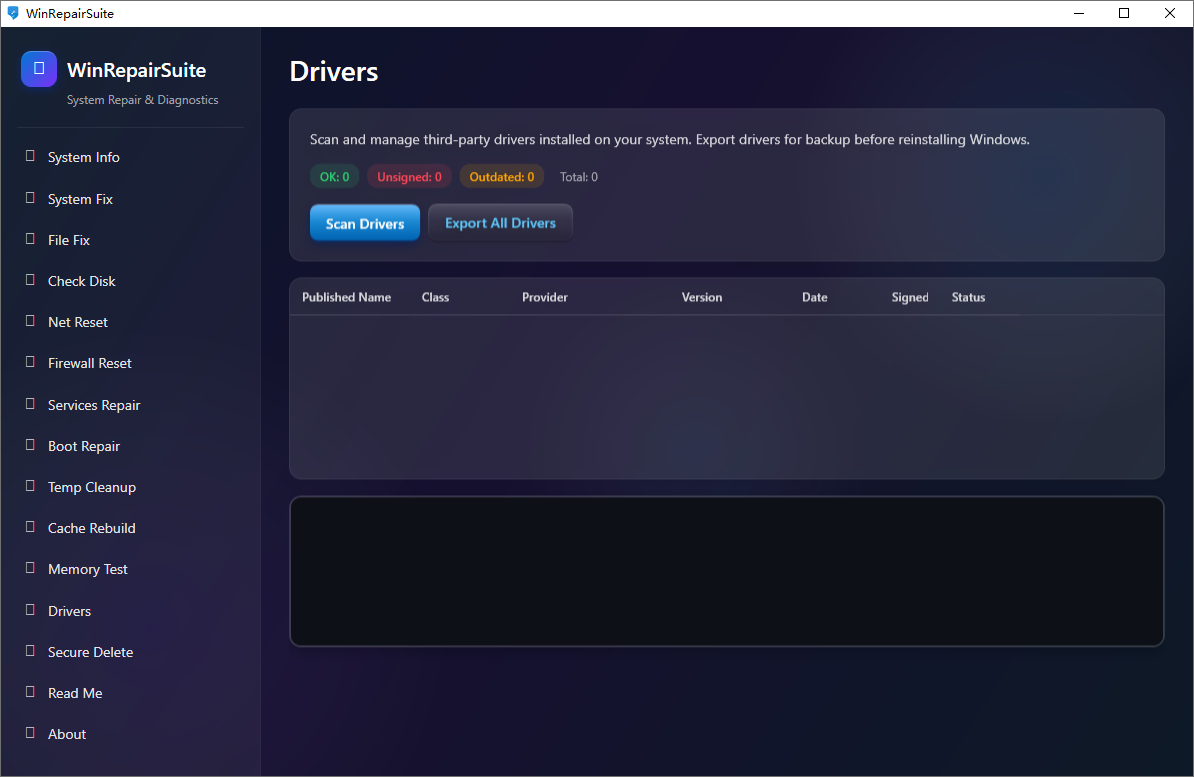Click the icon beside Cache Rebuild
The width and height of the screenshot is (1194, 777).
pyautogui.click(x=30, y=528)
